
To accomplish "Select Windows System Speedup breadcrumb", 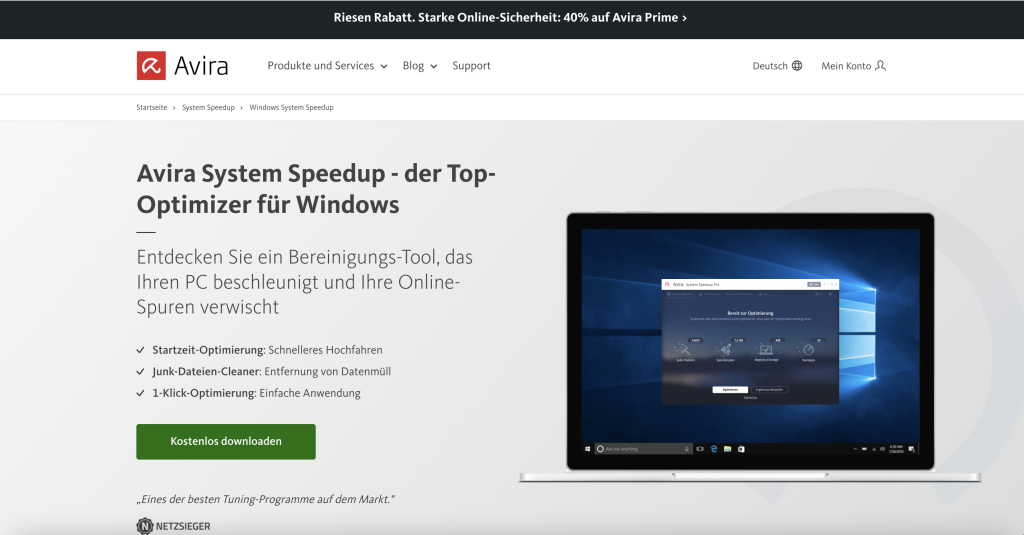I will click(291, 107).
